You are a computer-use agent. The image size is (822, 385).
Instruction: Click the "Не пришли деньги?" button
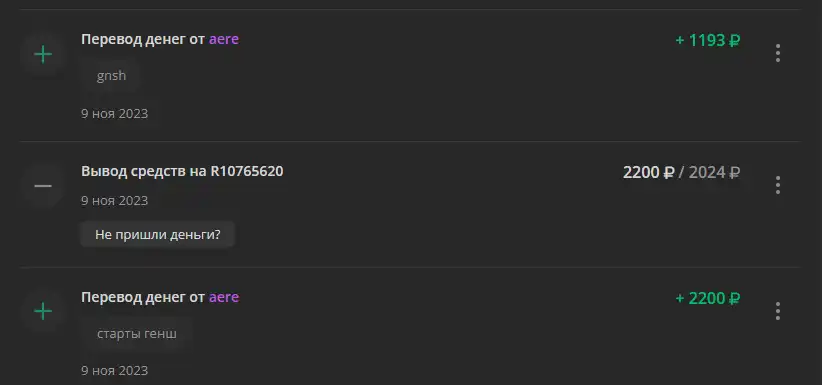pos(157,234)
